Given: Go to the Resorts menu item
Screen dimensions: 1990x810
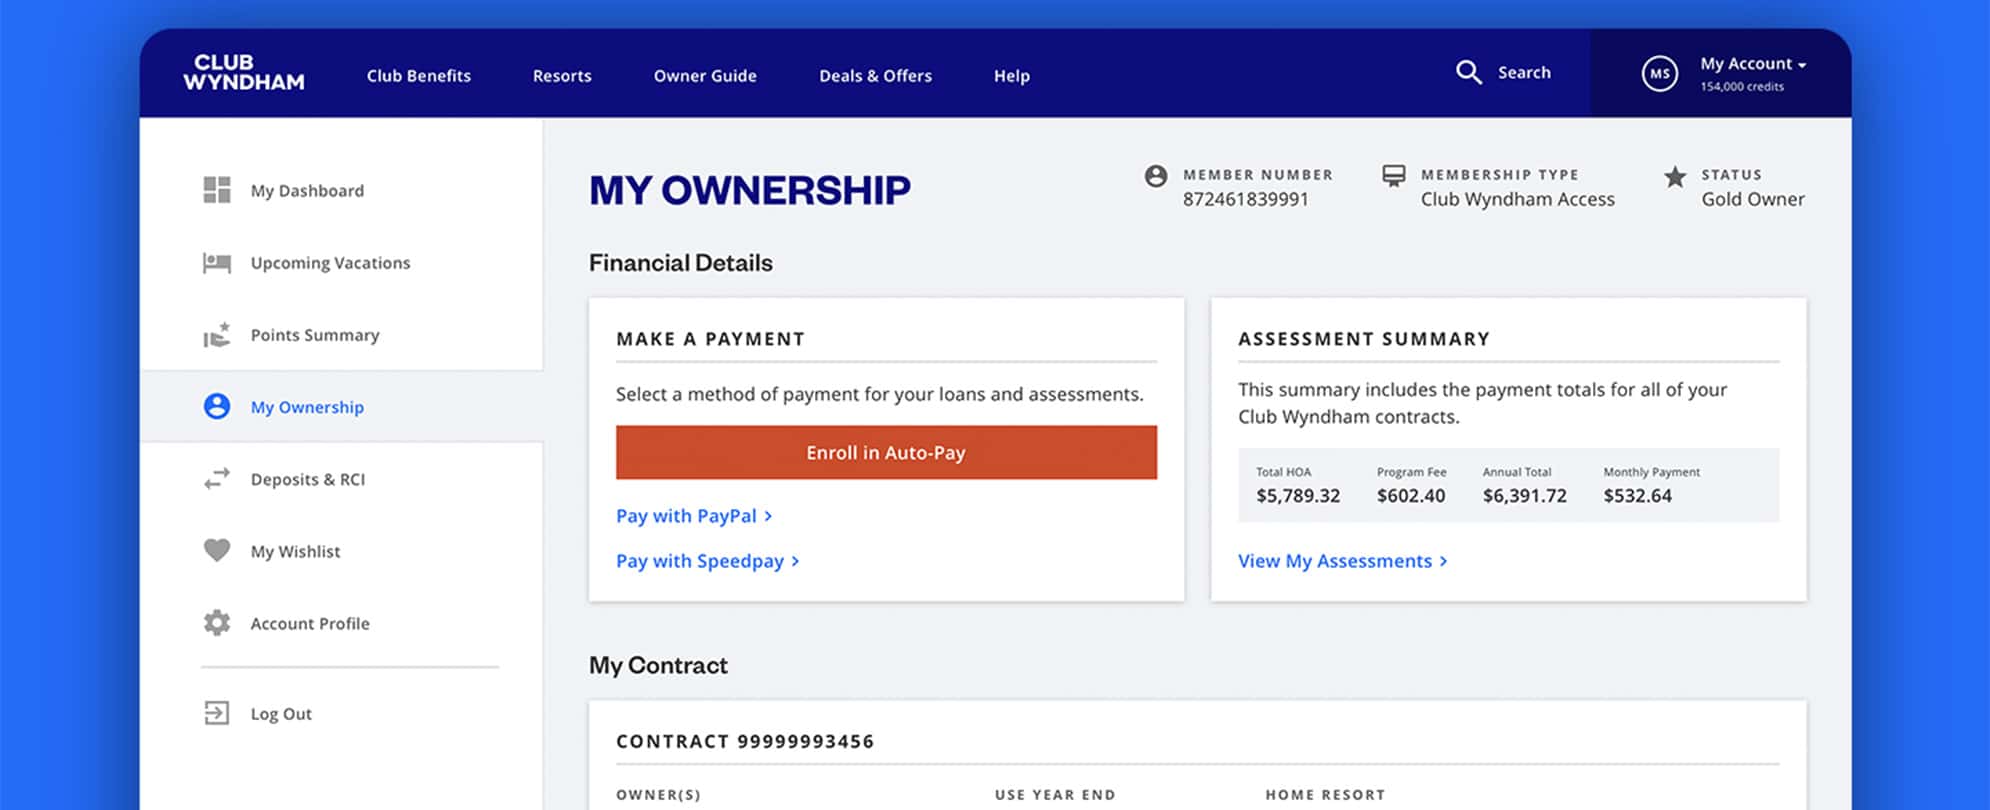Looking at the screenshot, I should [x=562, y=76].
